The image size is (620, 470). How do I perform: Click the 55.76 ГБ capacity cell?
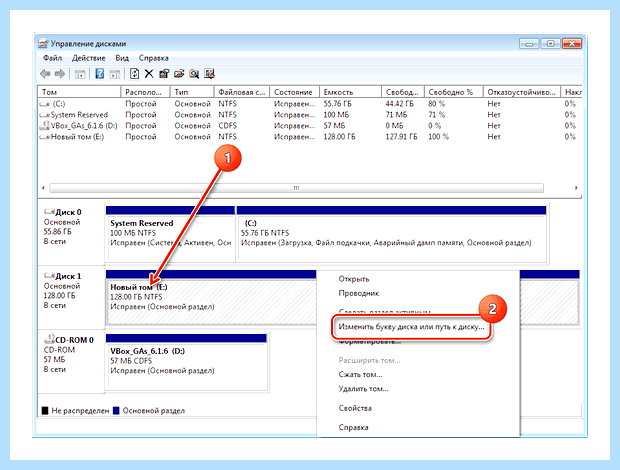tap(338, 104)
